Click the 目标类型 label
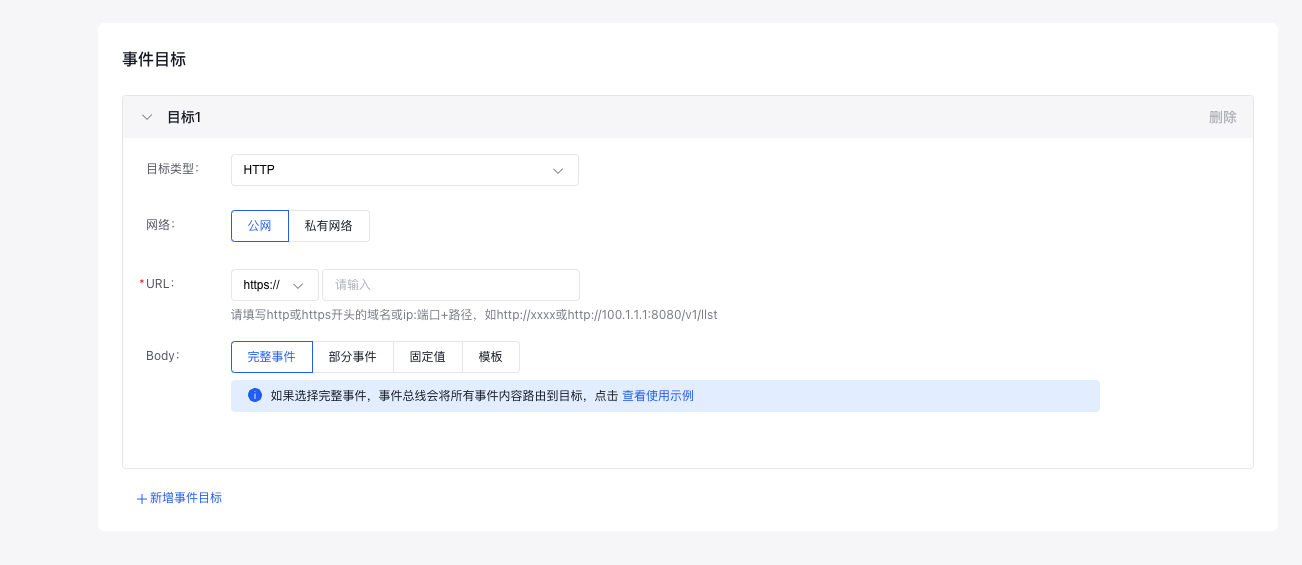This screenshot has height=565, width=1302. click(x=173, y=169)
